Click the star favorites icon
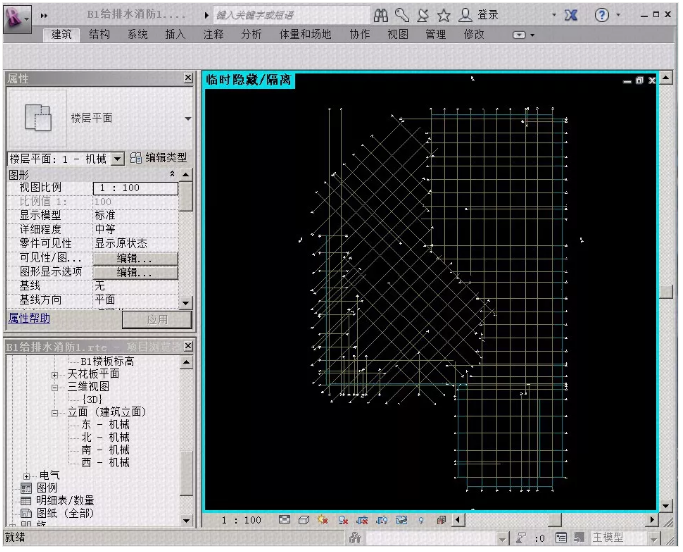Viewport: 683px width, 552px height. click(443, 16)
